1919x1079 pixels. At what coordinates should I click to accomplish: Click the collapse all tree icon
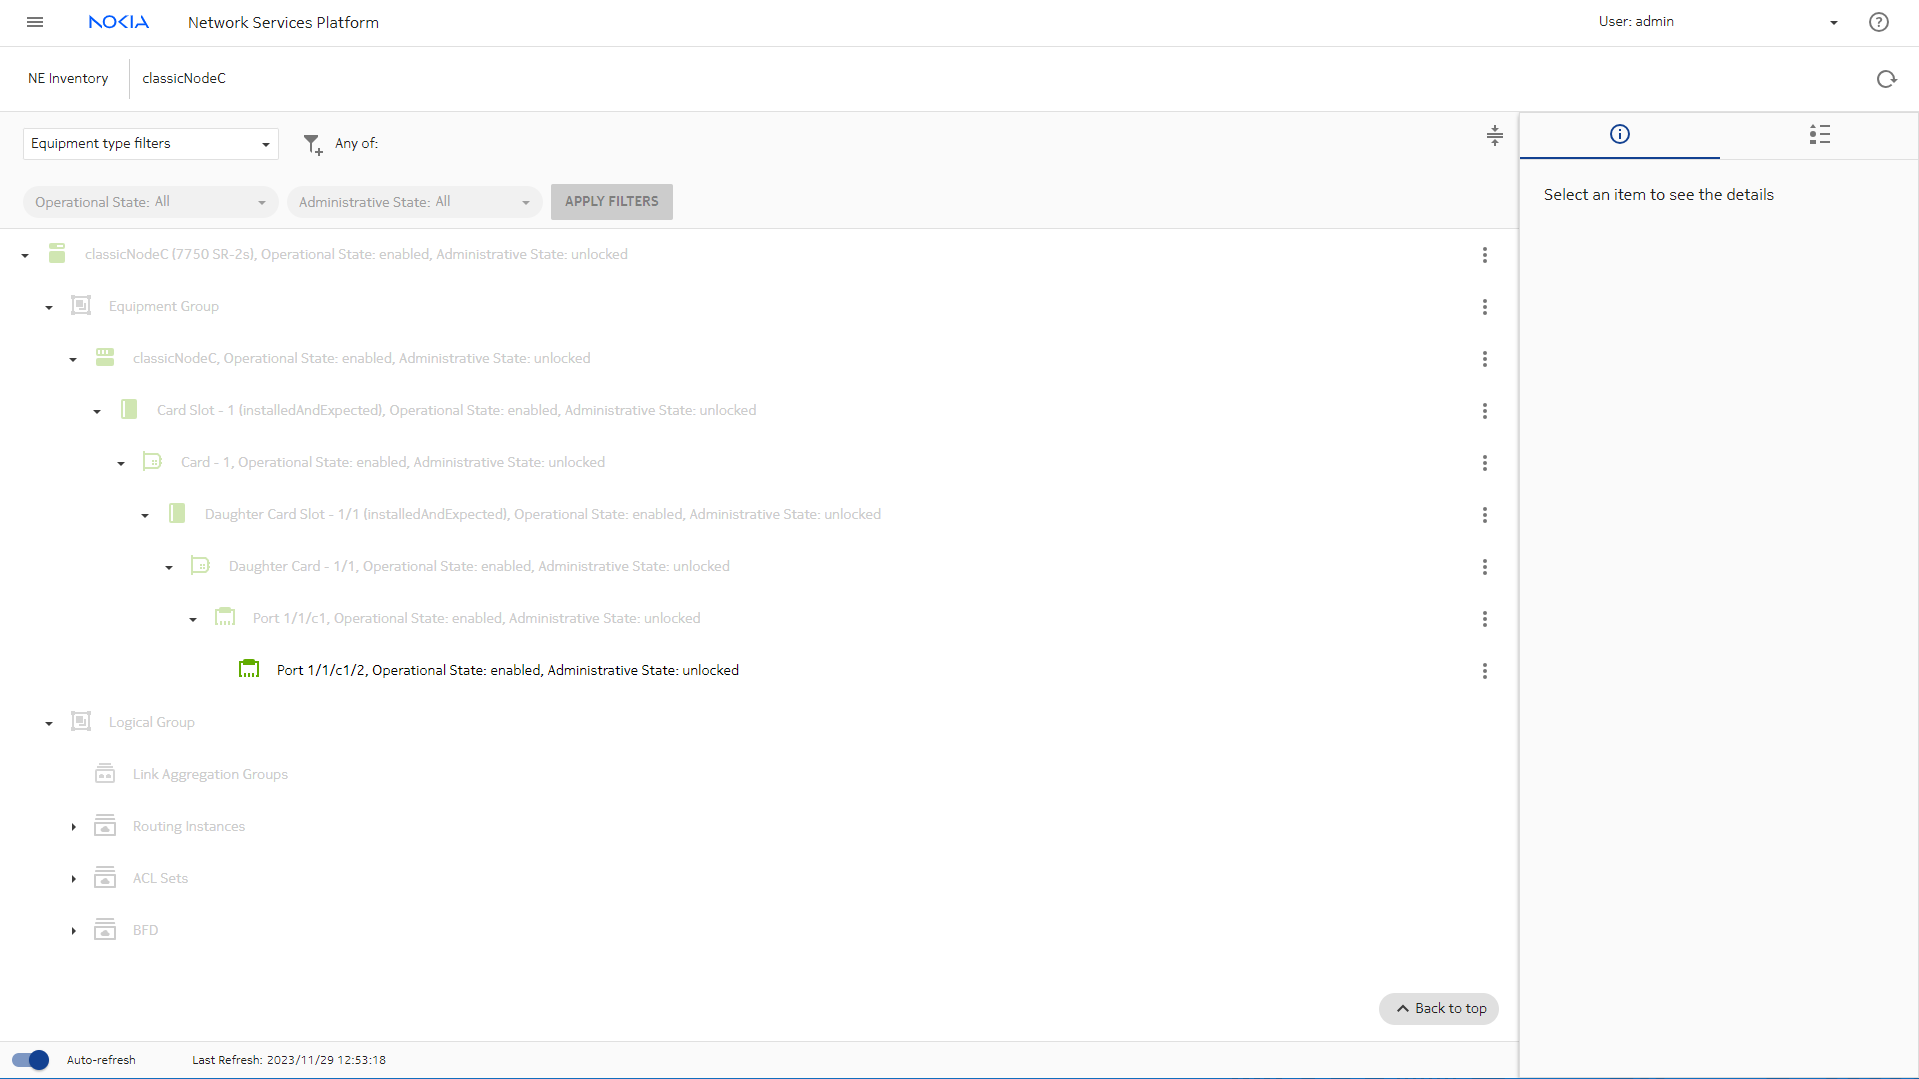(x=1494, y=136)
